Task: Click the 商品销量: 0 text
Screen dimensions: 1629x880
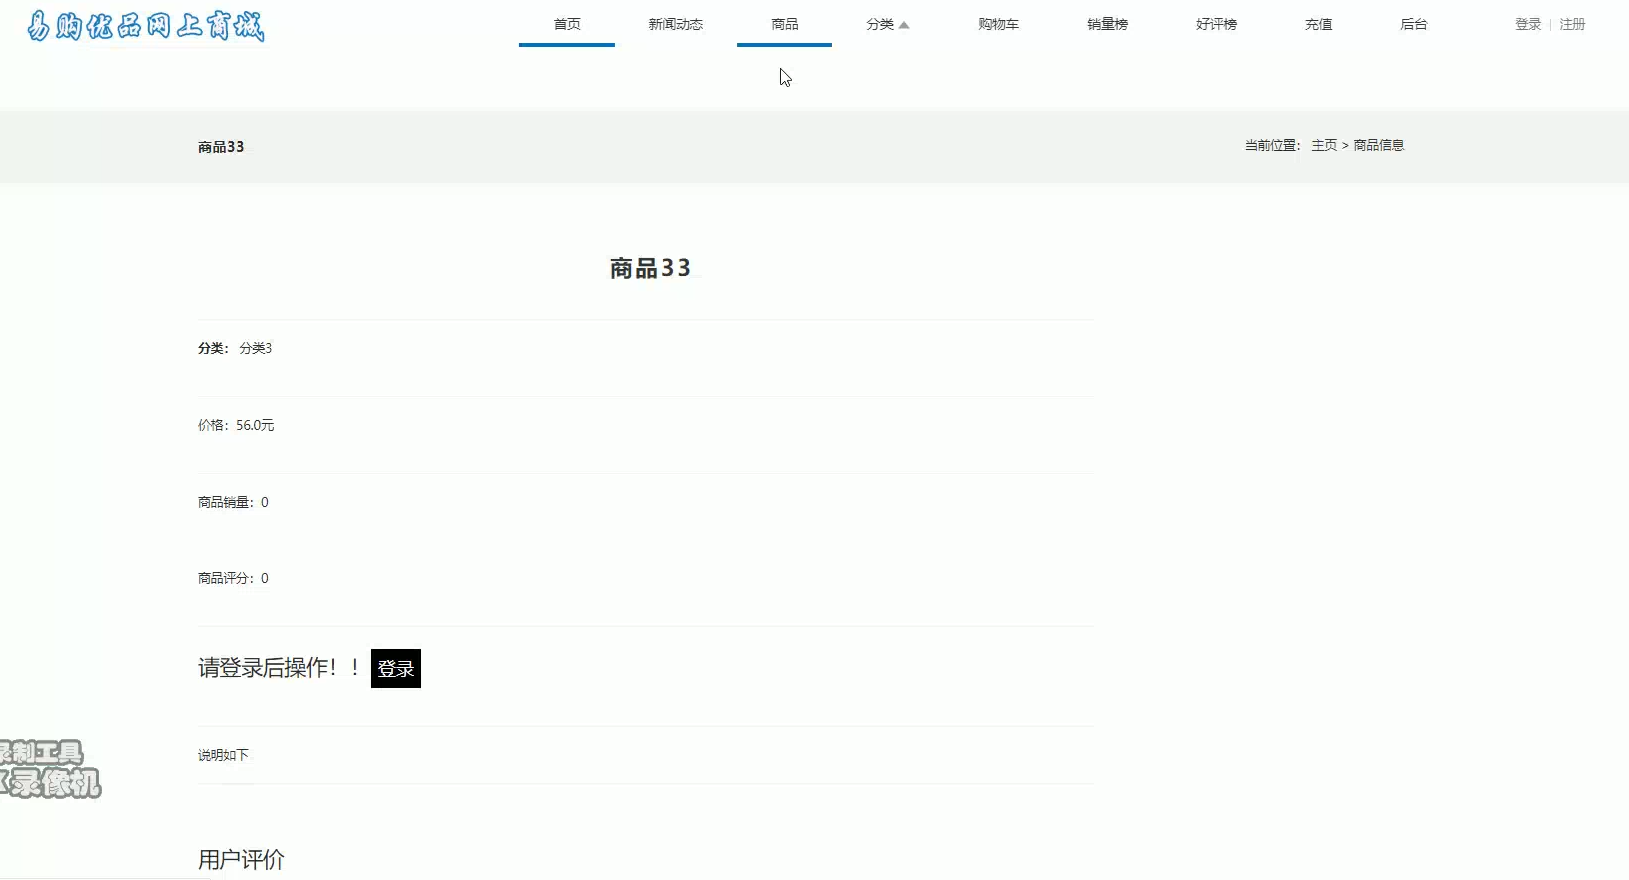Action: coord(233,502)
